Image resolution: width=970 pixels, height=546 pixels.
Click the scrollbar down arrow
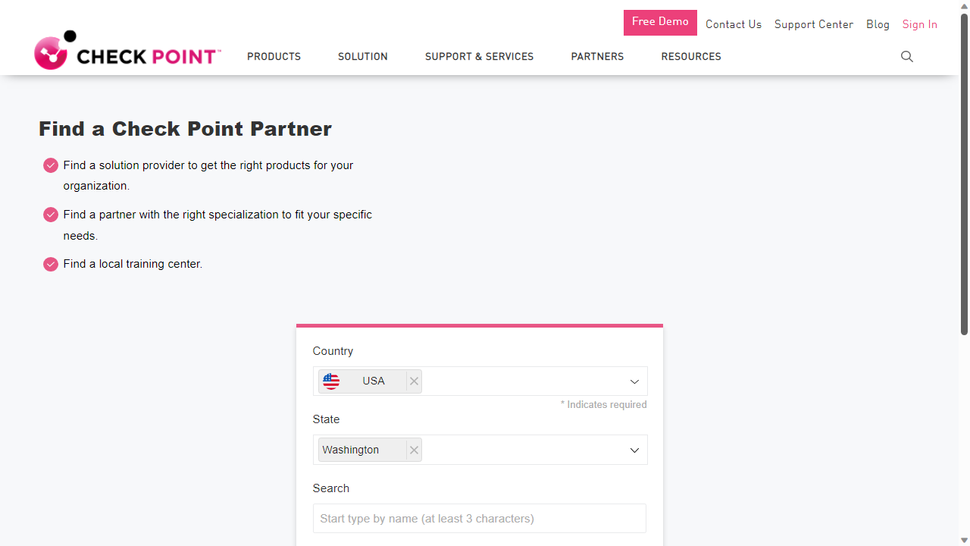[964, 540]
